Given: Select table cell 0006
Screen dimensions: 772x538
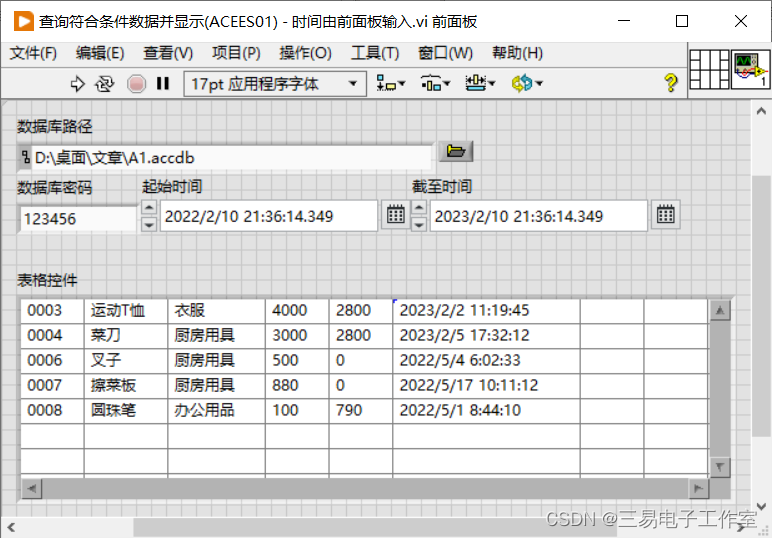Looking at the screenshot, I should (x=52, y=360).
